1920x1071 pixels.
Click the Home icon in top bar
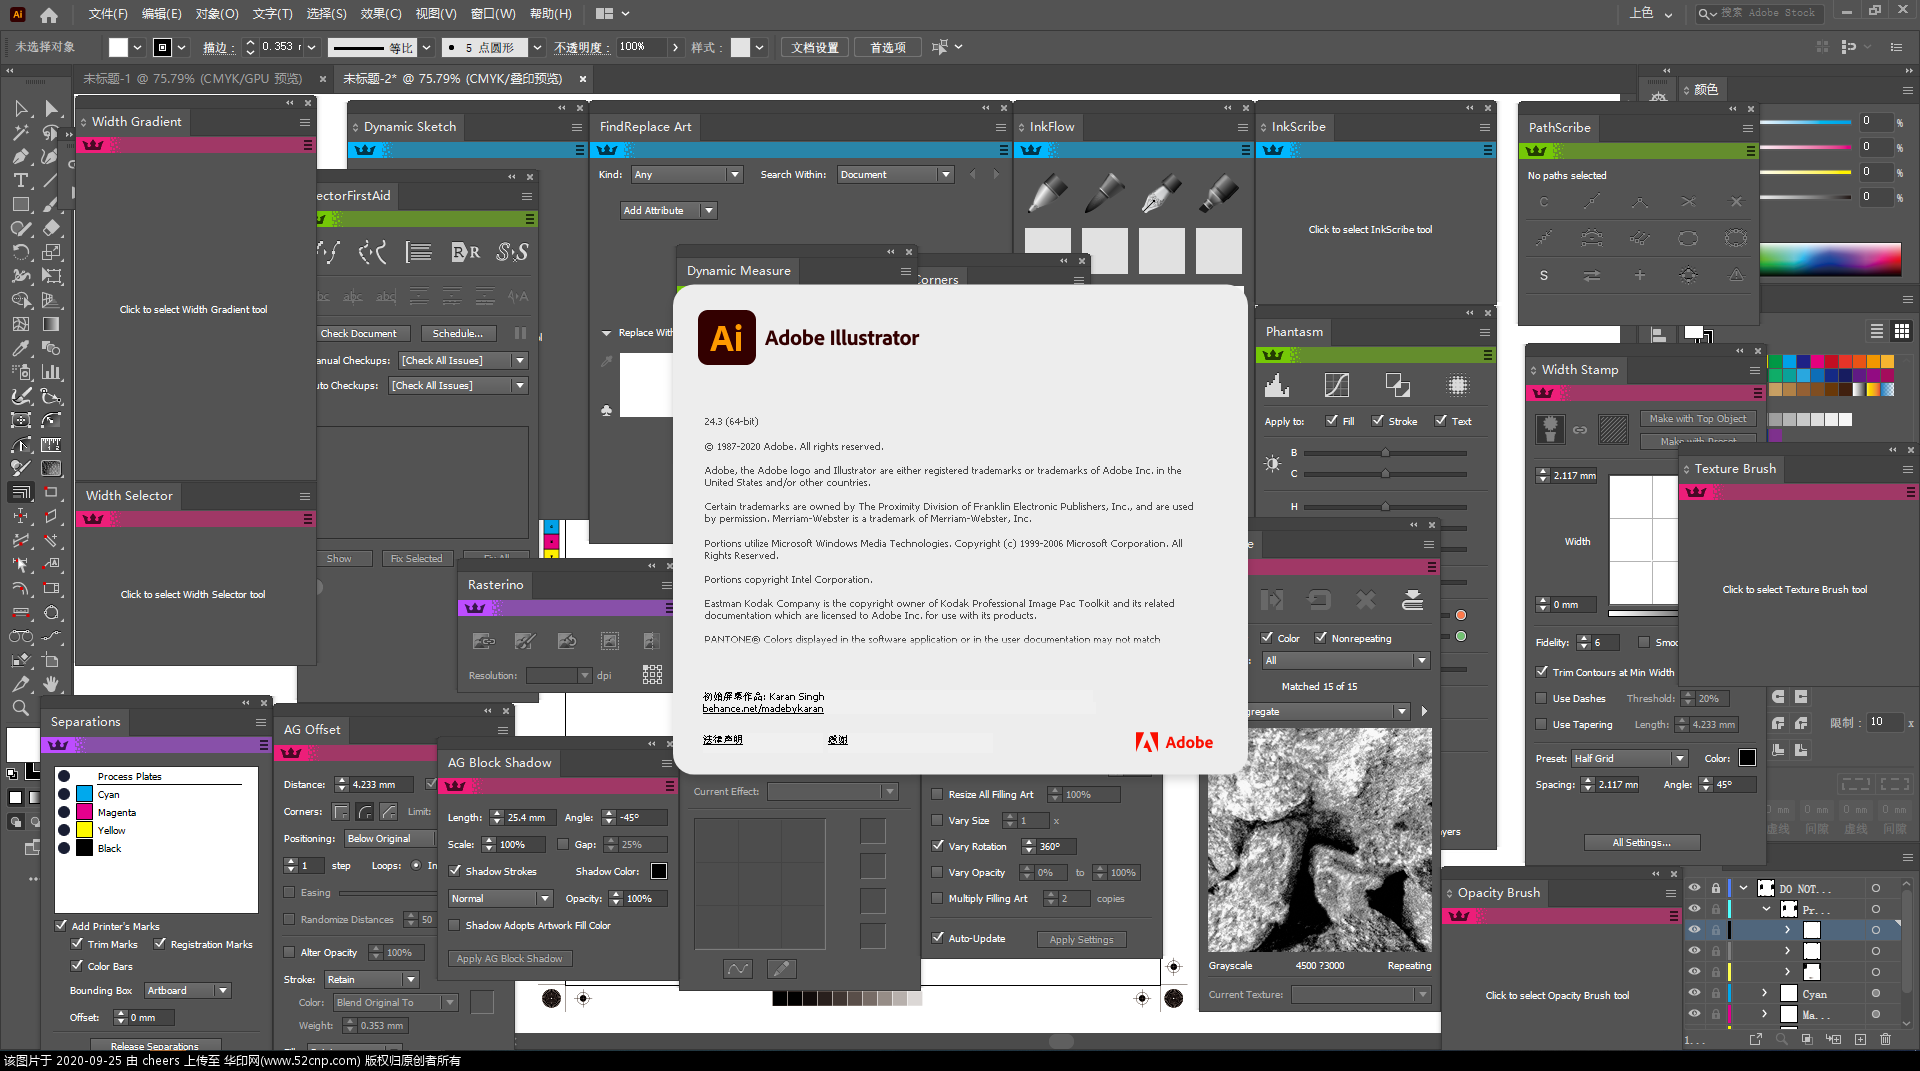pos(49,15)
